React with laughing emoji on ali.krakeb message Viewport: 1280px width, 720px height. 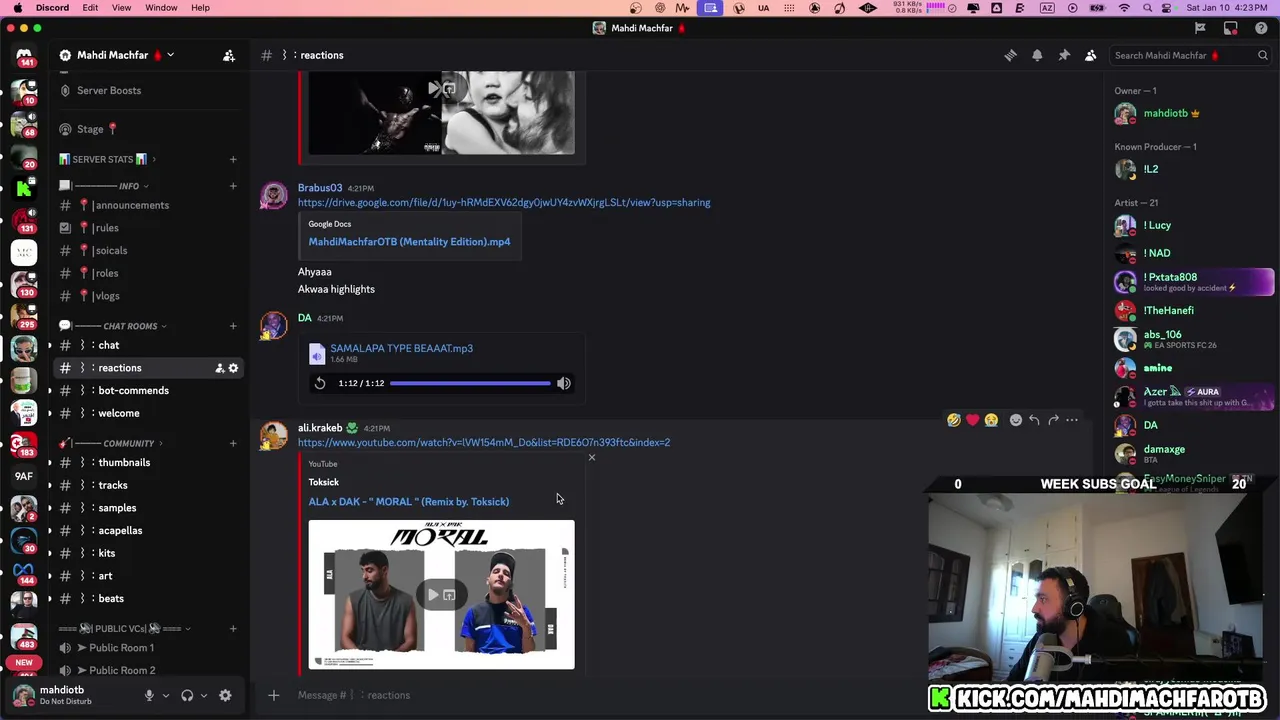pos(954,420)
